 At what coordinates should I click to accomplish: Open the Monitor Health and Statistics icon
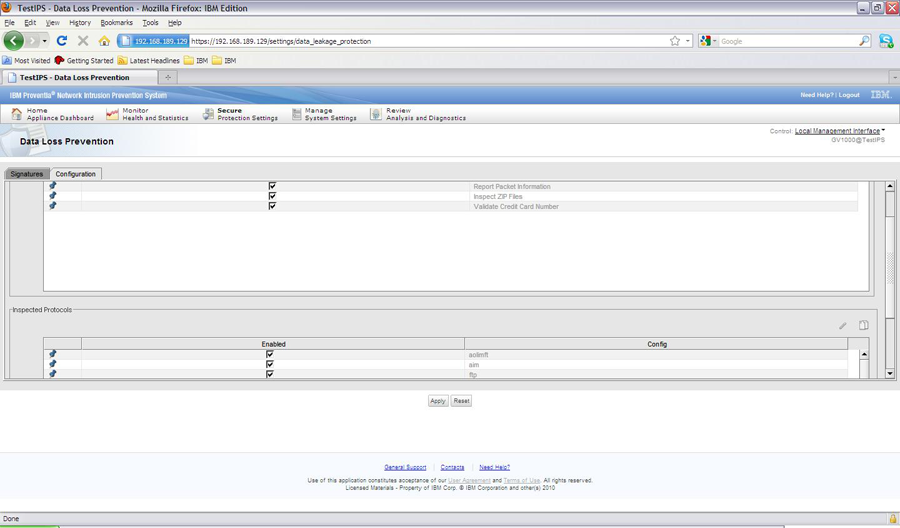112,114
